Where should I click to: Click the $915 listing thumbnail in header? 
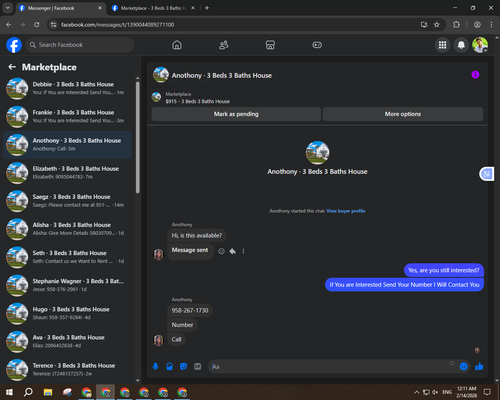click(x=156, y=97)
